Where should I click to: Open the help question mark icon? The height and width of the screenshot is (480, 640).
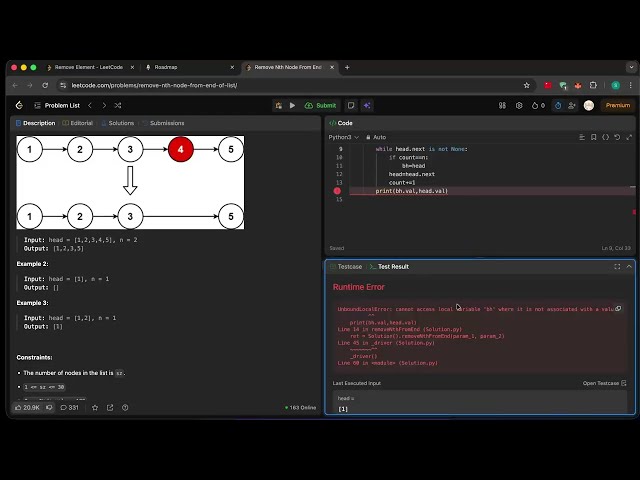pyautogui.click(x=125, y=407)
